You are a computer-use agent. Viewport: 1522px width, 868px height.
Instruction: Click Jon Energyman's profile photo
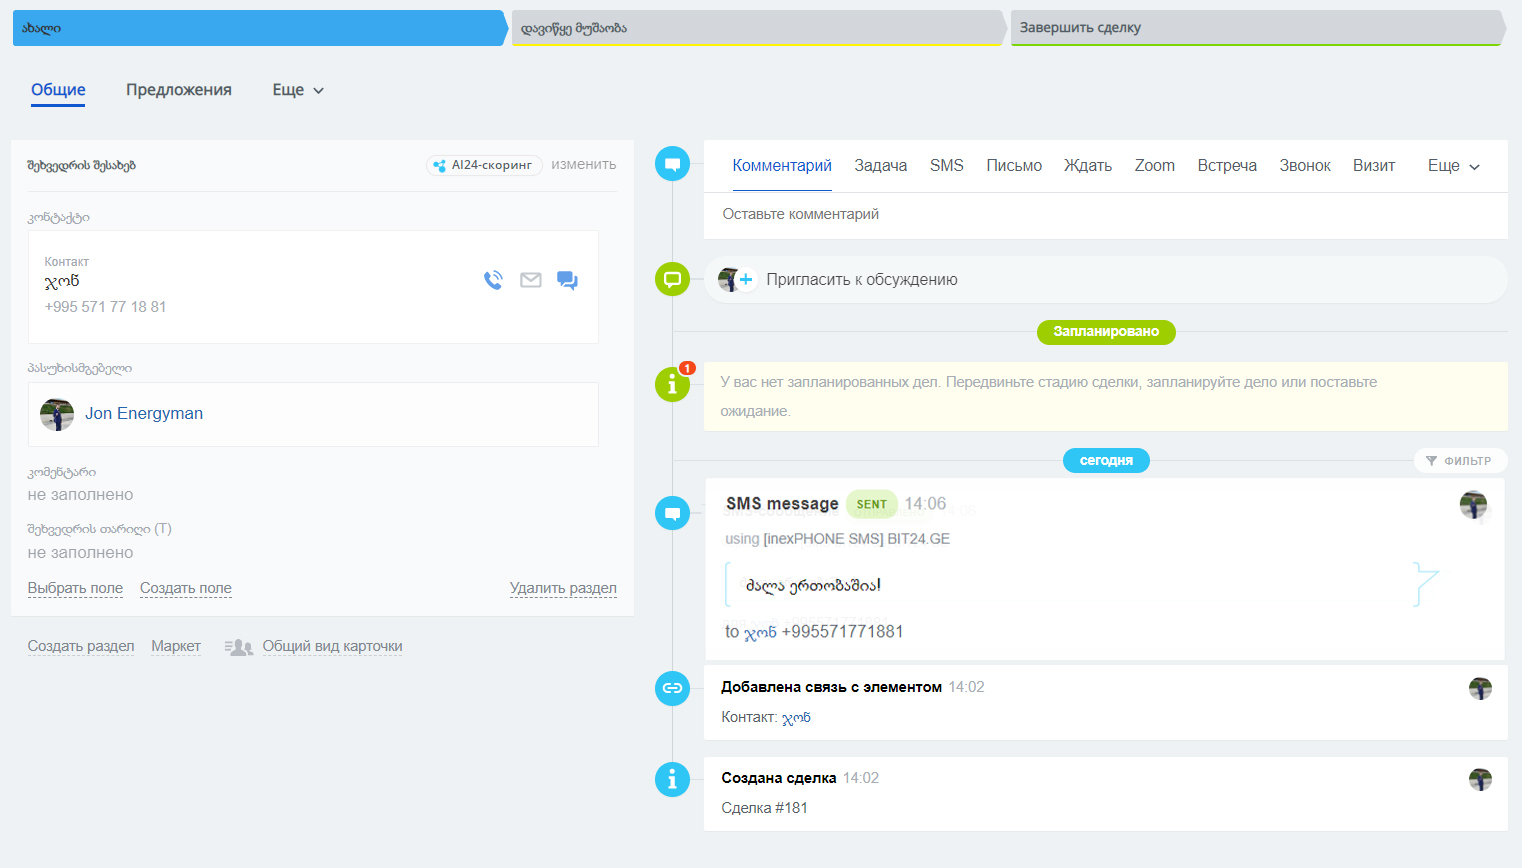(57, 414)
